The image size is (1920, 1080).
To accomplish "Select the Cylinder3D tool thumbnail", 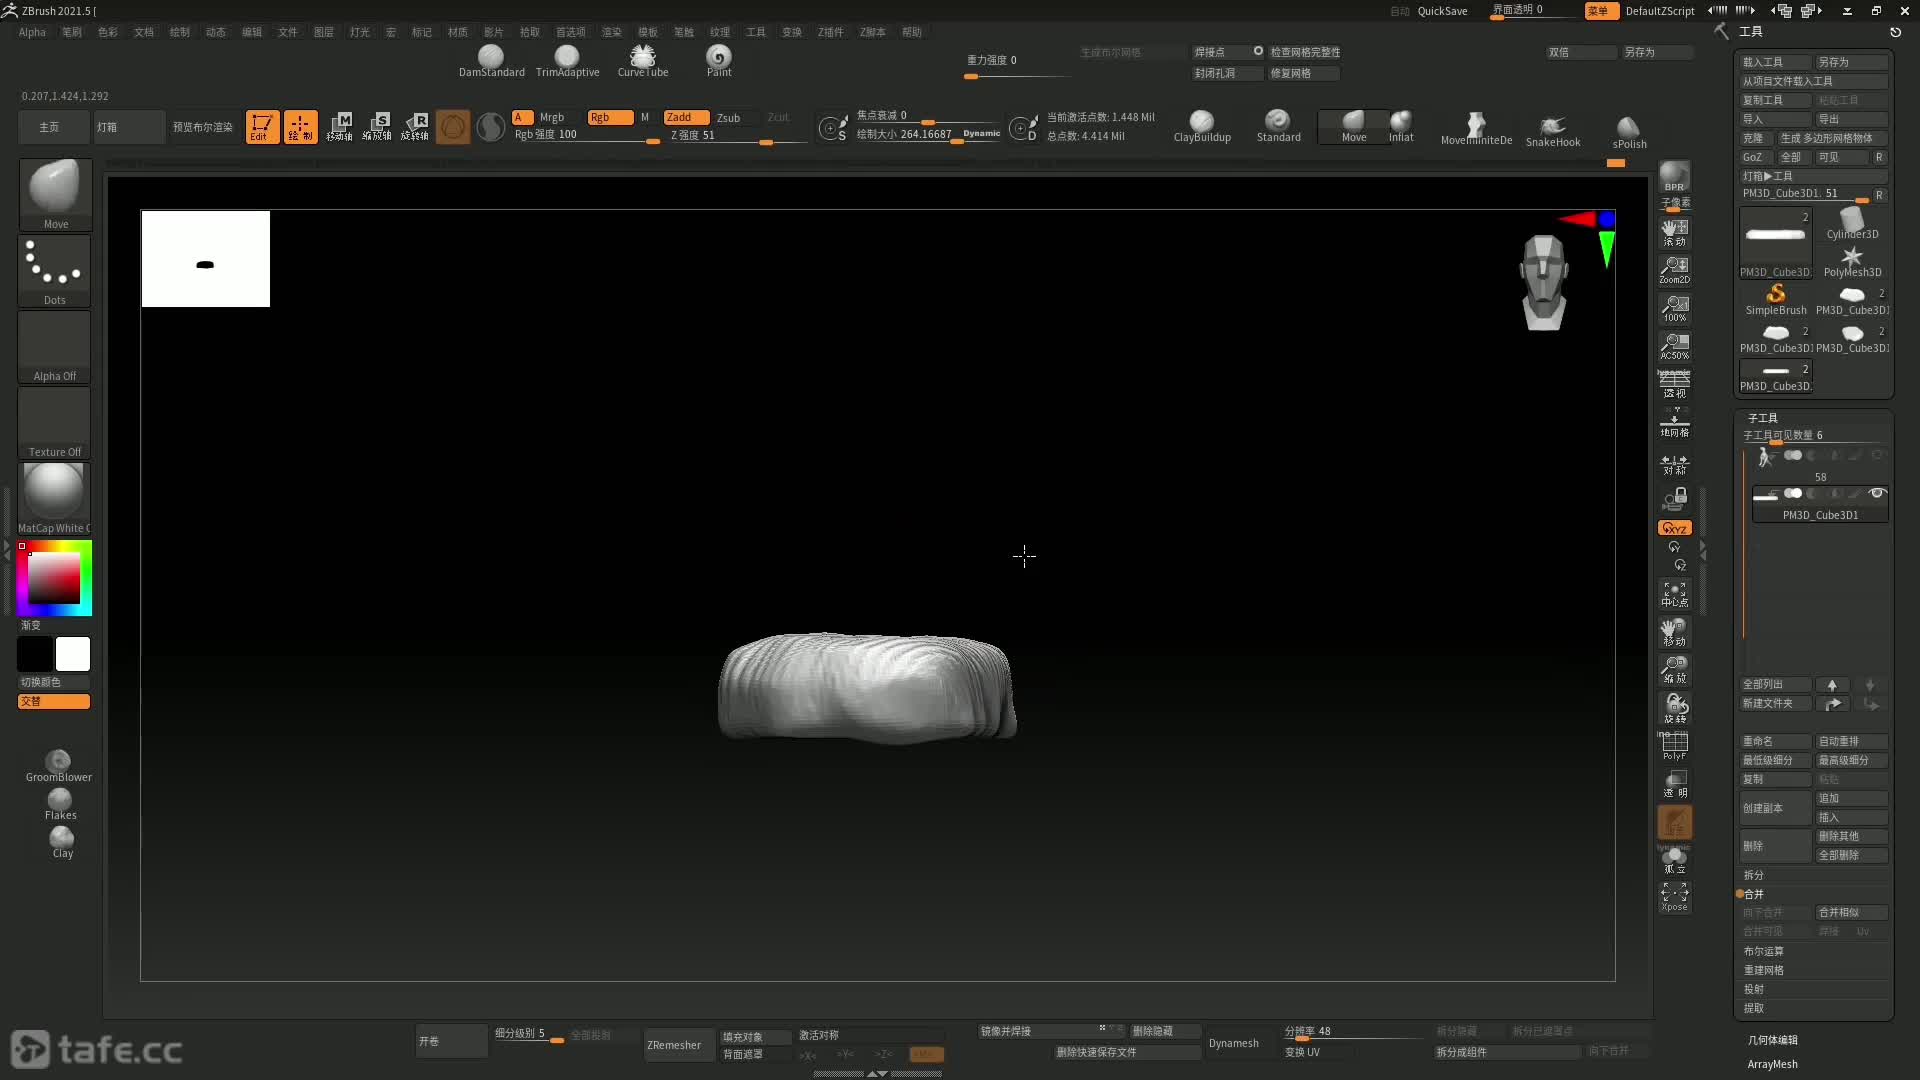I will 1852,224.
